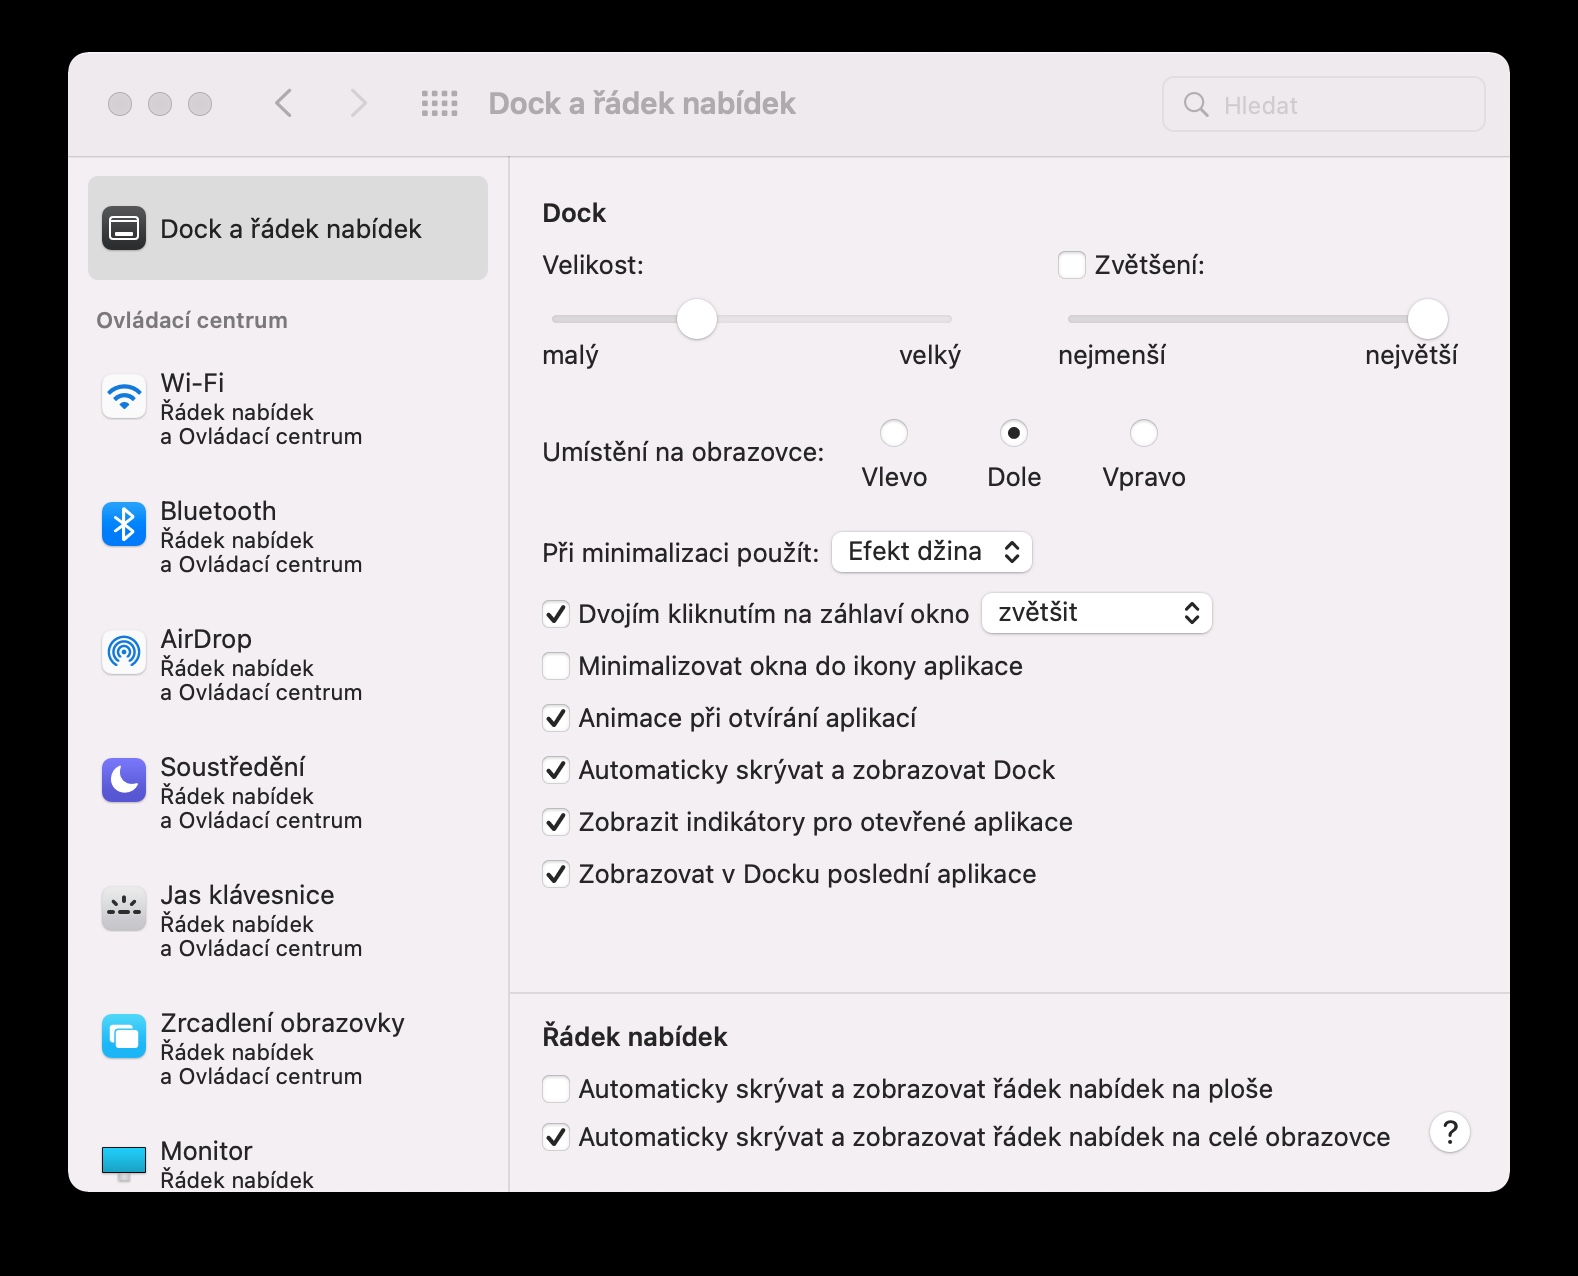Viewport: 1578px width, 1276px height.
Task: Open the zvětšit double-click action dropdown
Action: (1097, 613)
